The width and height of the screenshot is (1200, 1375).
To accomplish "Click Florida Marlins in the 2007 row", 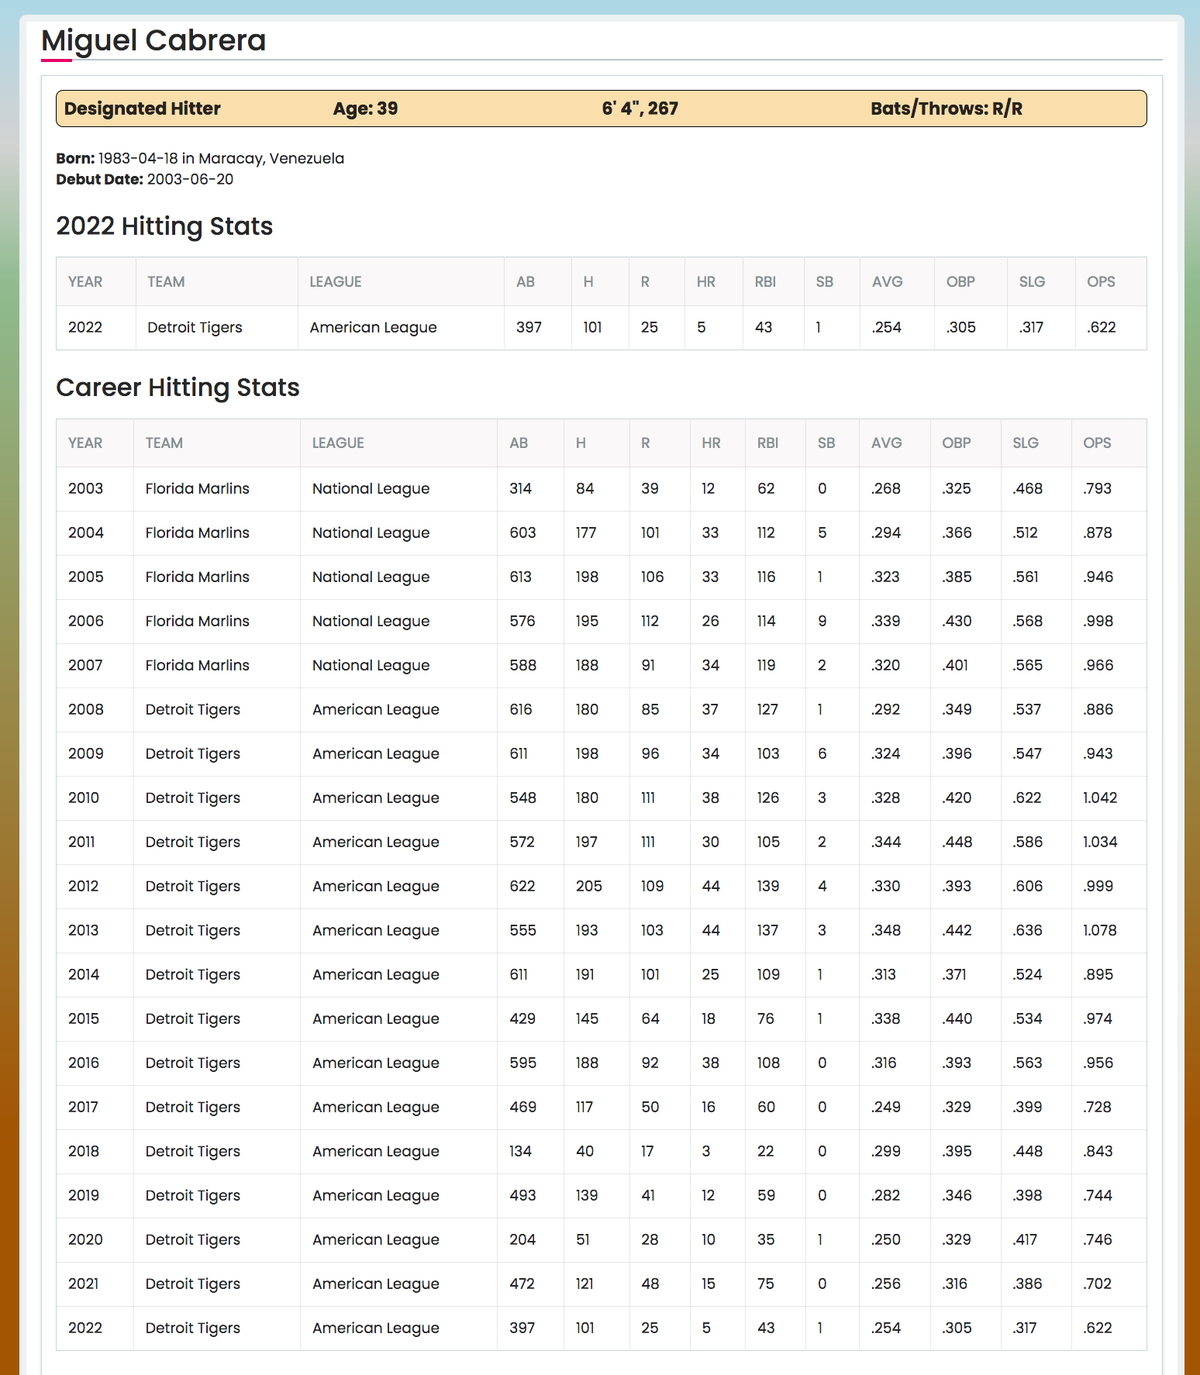I will (x=197, y=665).
